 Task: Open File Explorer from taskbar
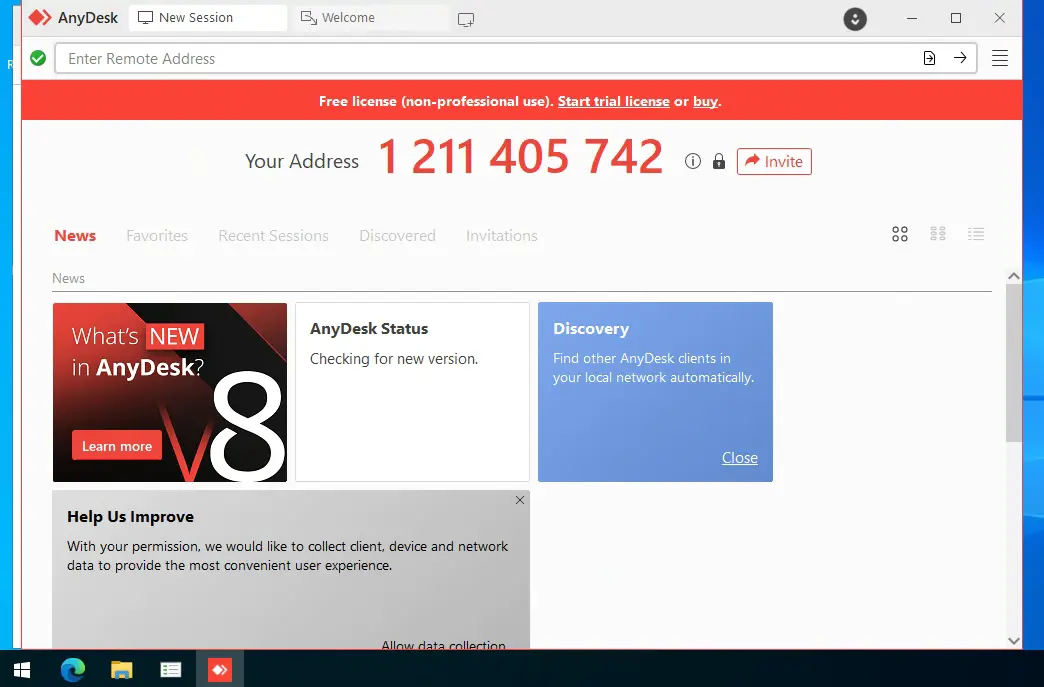(121, 669)
